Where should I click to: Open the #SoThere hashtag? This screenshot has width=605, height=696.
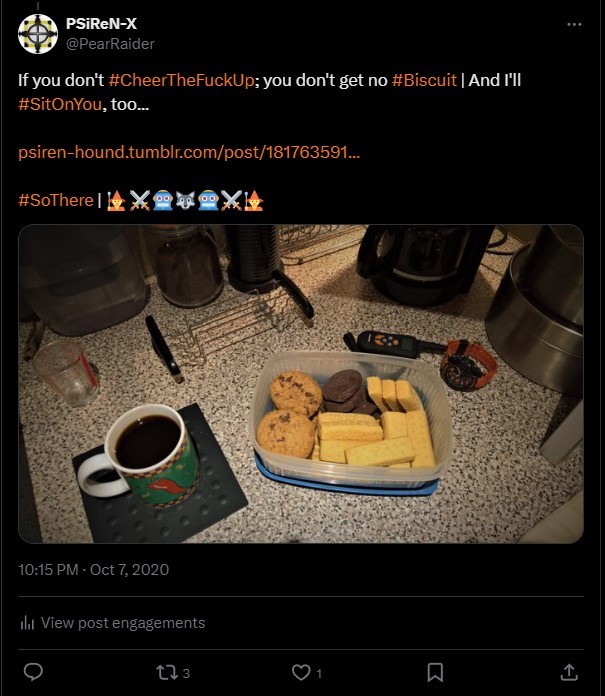56,200
